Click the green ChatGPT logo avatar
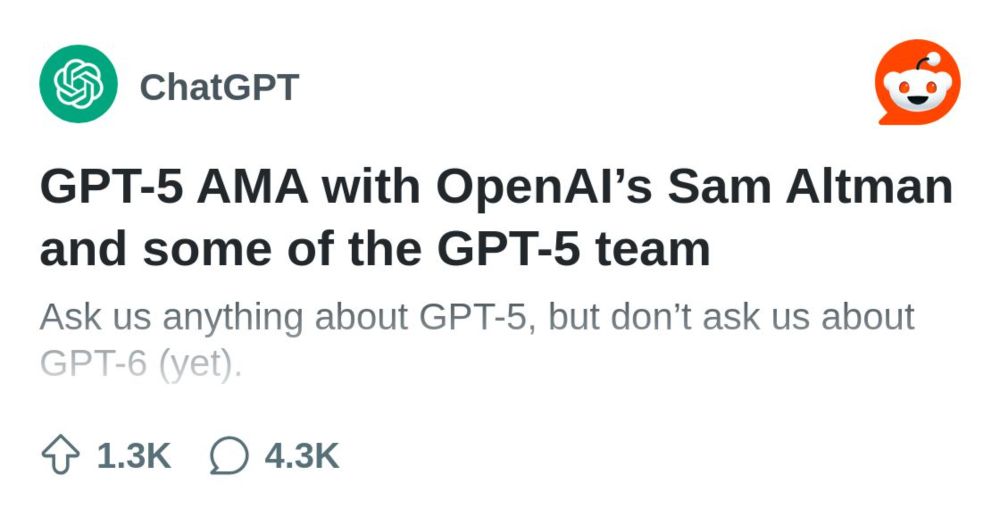1000x521 pixels. click(x=78, y=84)
